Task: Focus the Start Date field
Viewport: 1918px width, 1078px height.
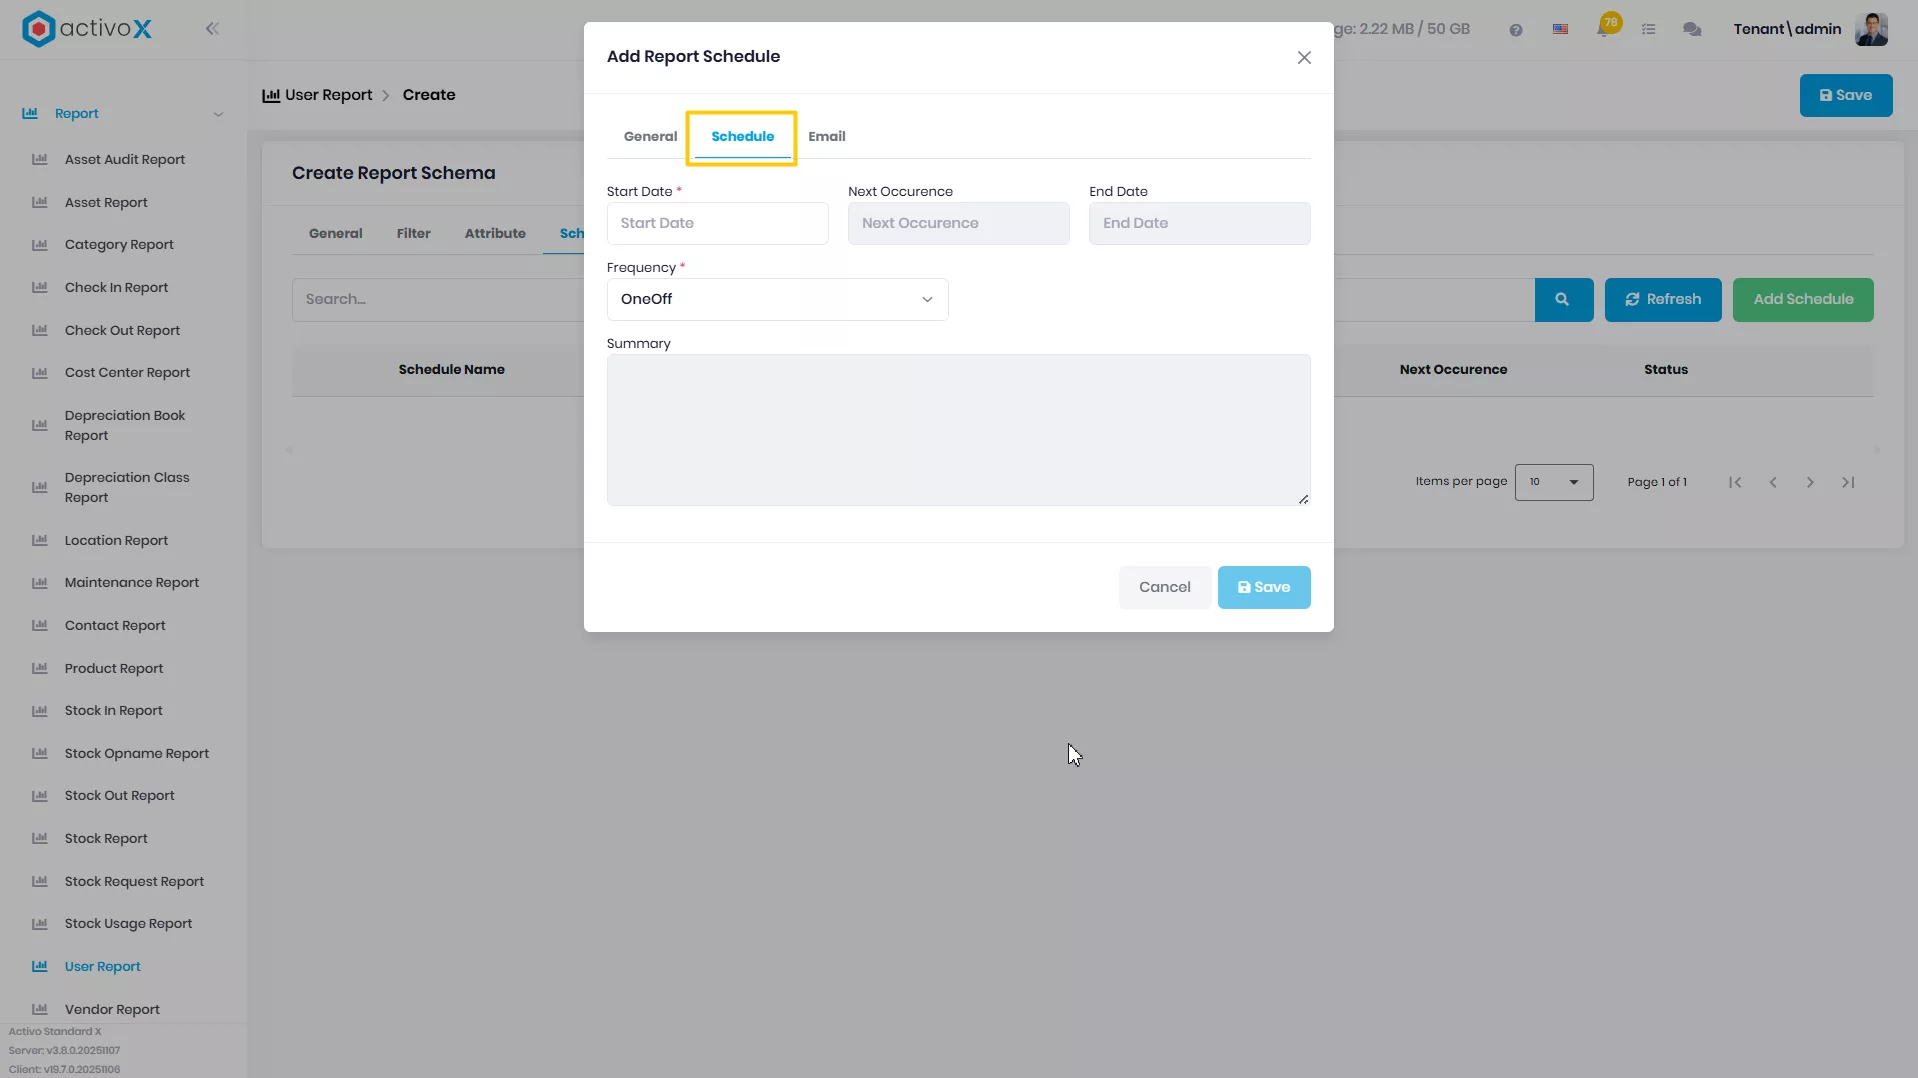Action: pos(717,224)
